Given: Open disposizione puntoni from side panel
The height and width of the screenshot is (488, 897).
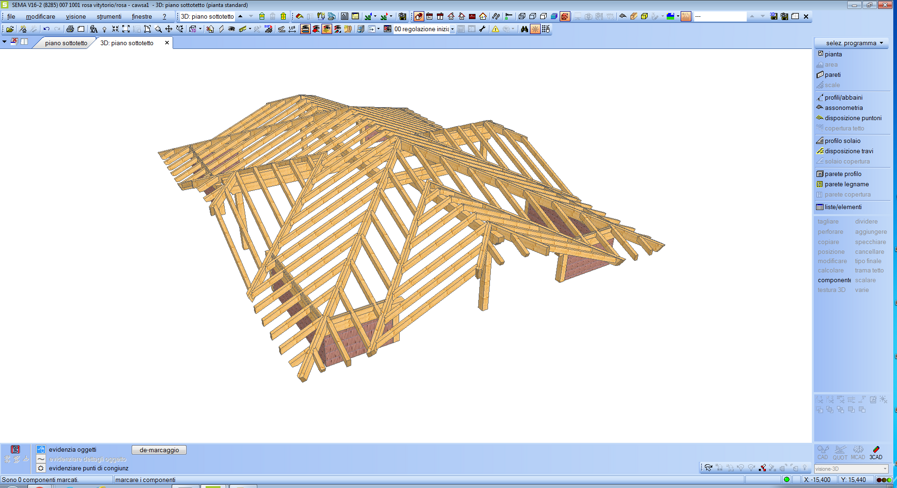Looking at the screenshot, I should 852,118.
